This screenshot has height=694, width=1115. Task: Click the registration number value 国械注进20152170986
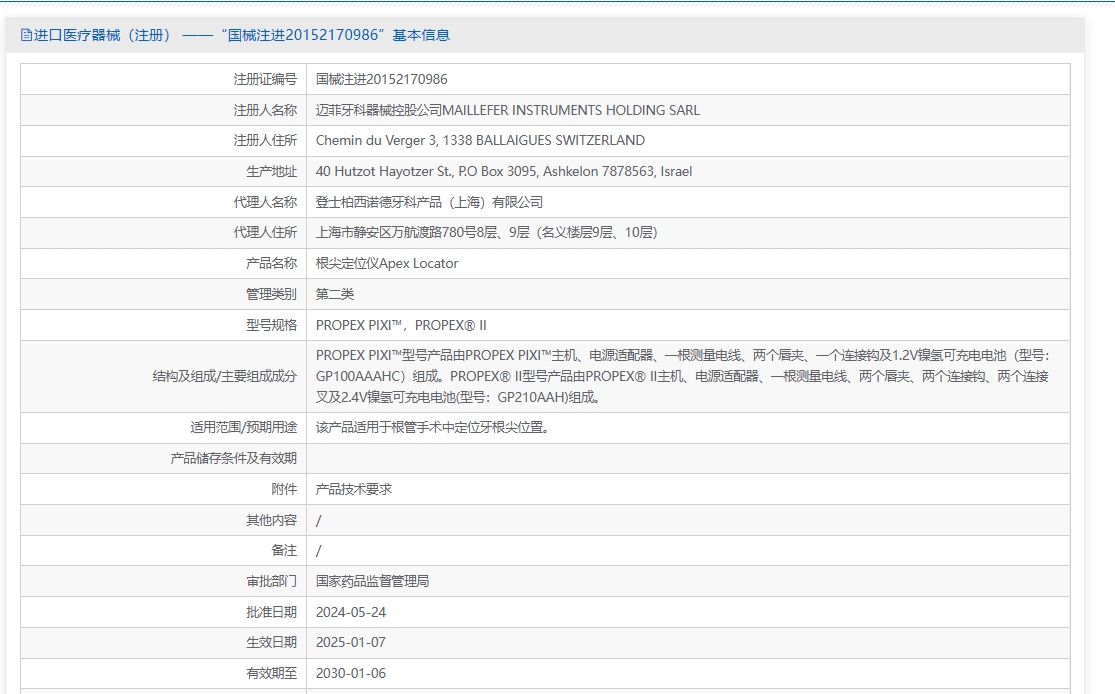click(381, 79)
